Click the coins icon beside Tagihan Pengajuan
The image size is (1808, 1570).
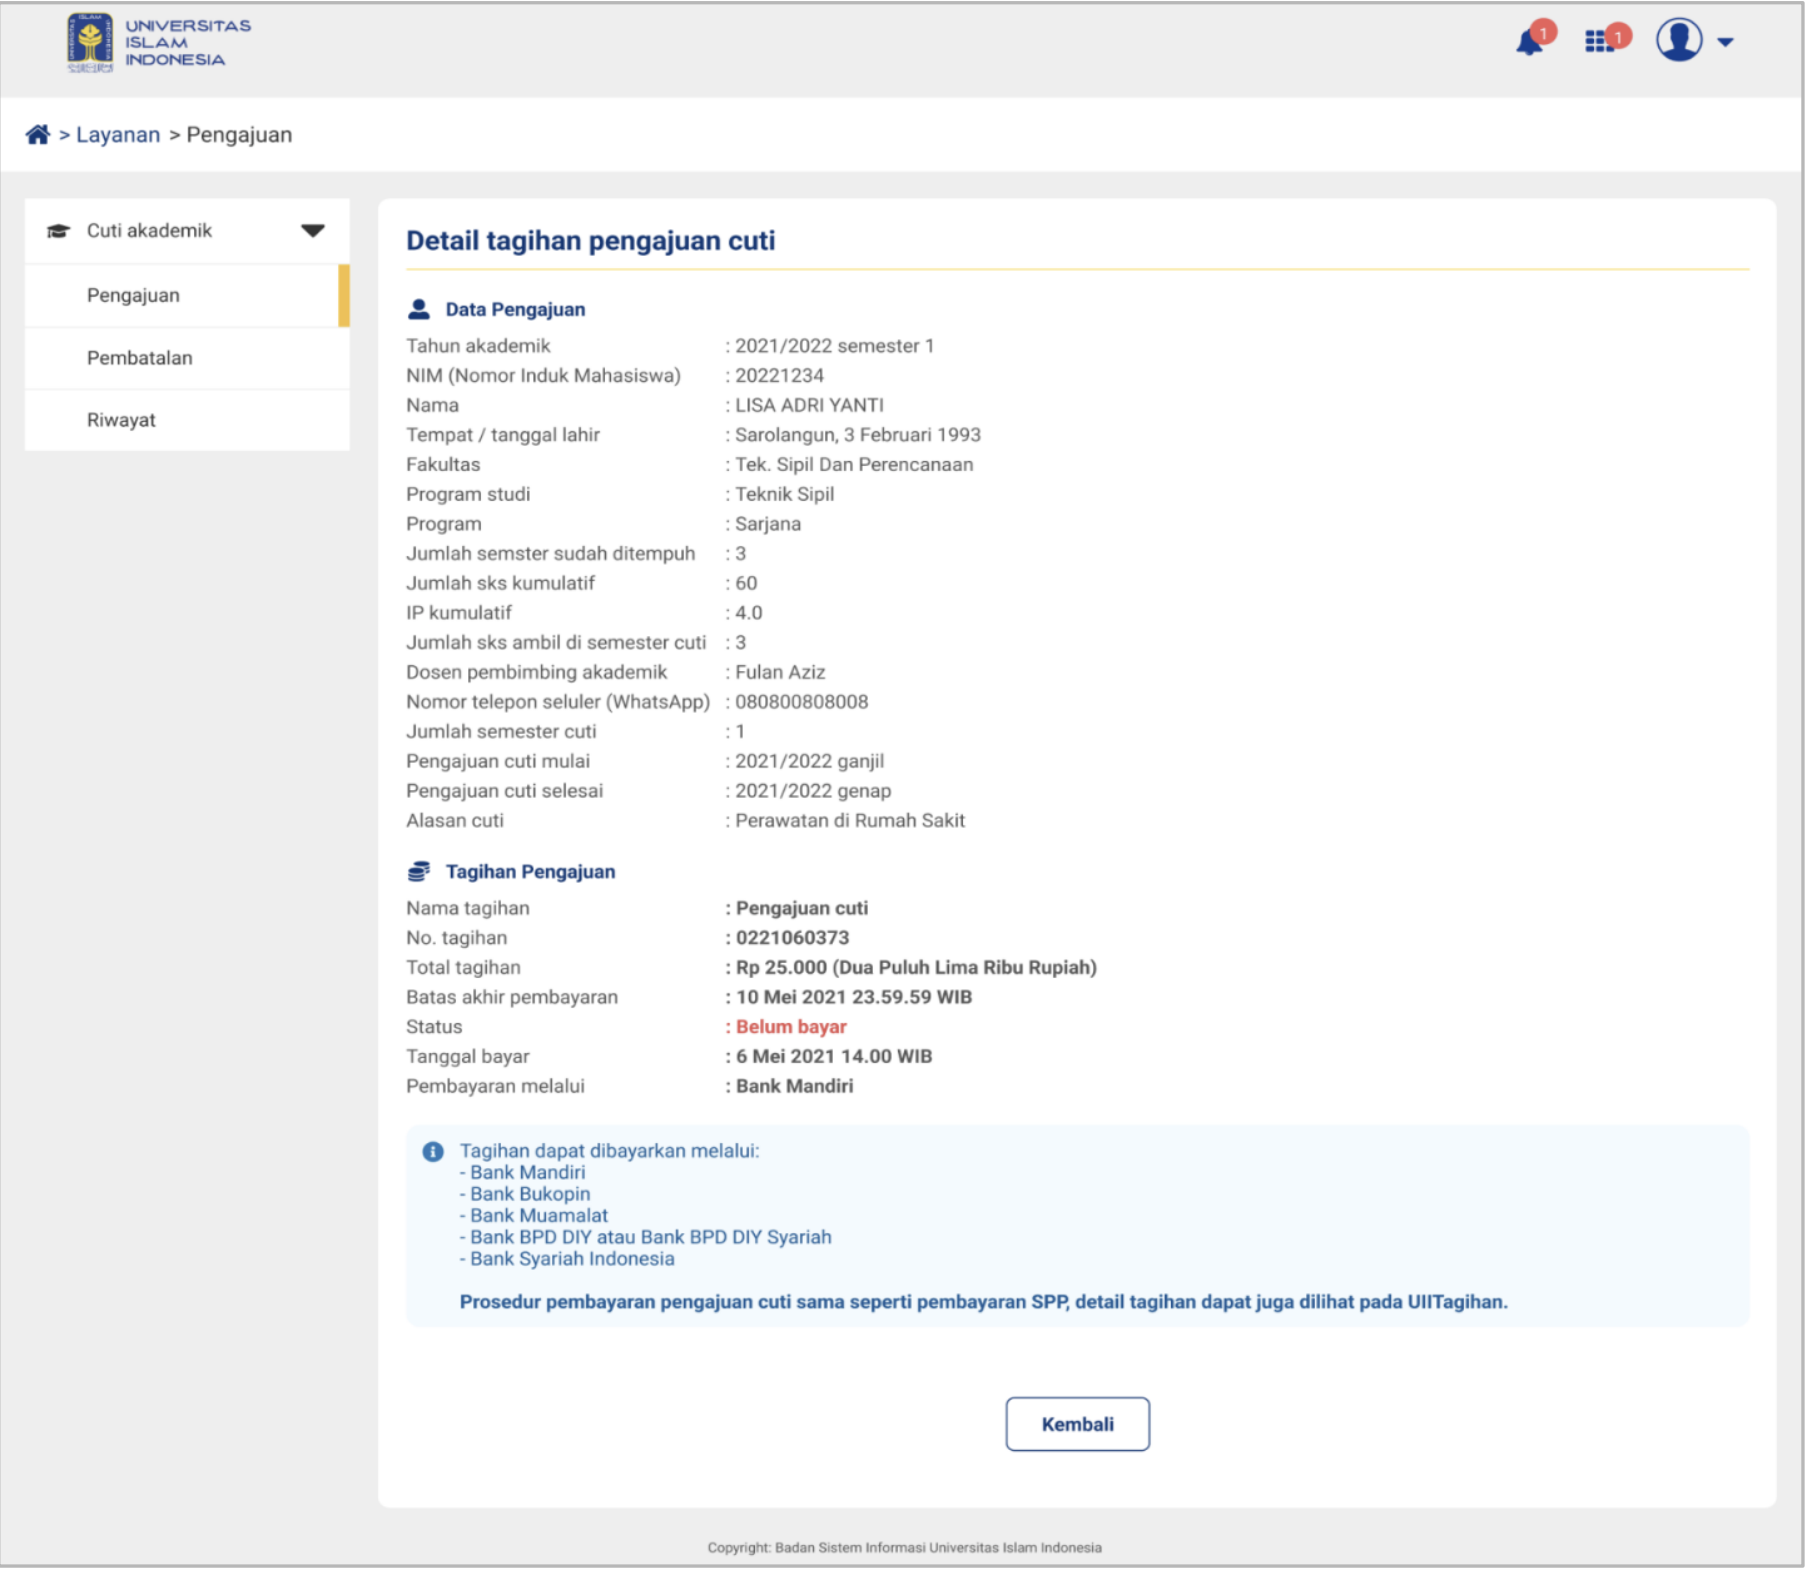419,872
